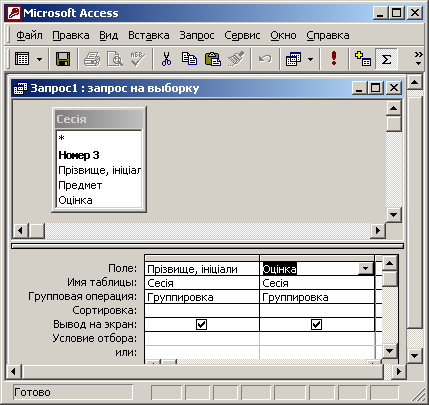Click the Print toolbar icon
This screenshot has width=429, height=405.
(92, 59)
